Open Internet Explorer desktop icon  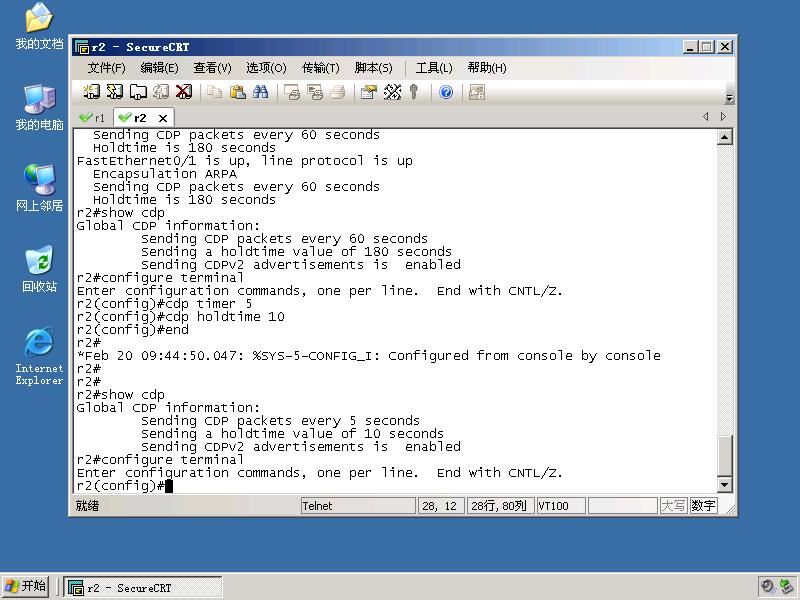coord(39,356)
